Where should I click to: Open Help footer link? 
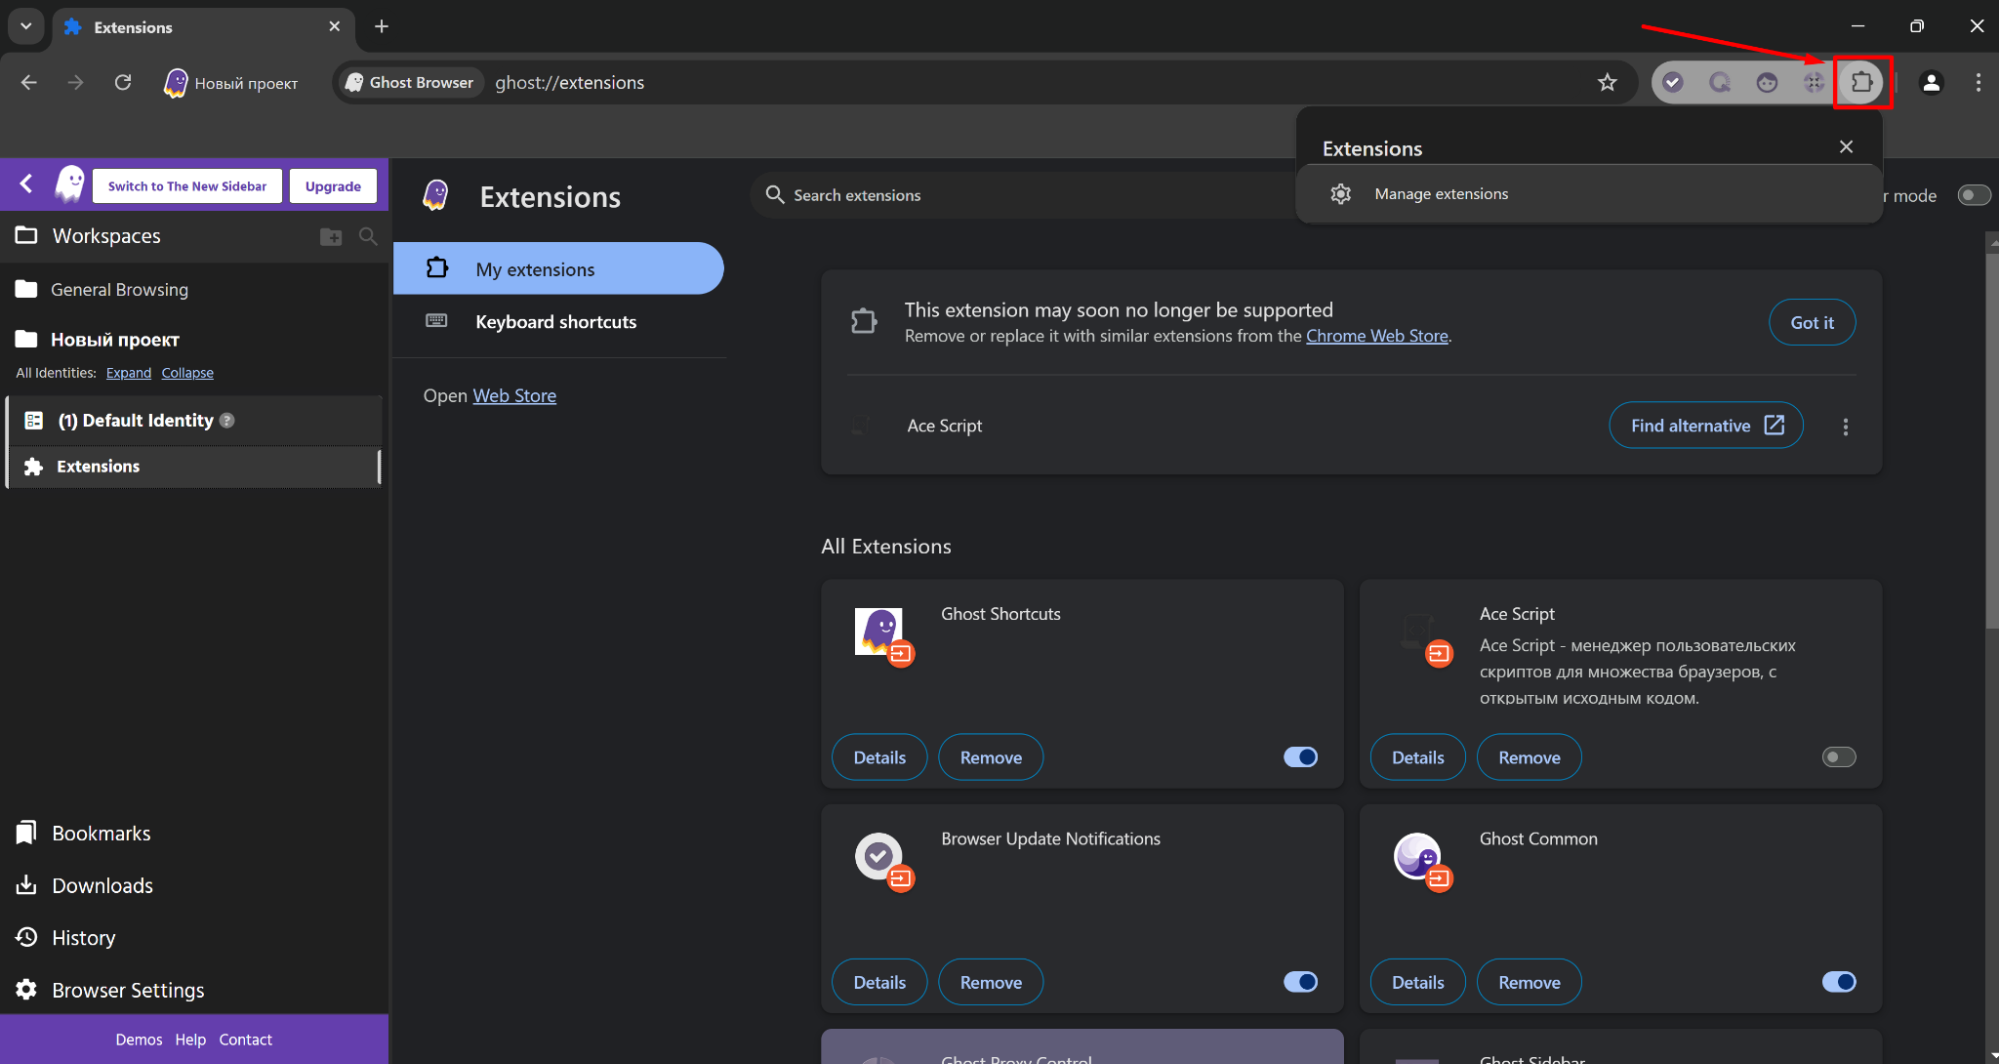pyautogui.click(x=190, y=1040)
